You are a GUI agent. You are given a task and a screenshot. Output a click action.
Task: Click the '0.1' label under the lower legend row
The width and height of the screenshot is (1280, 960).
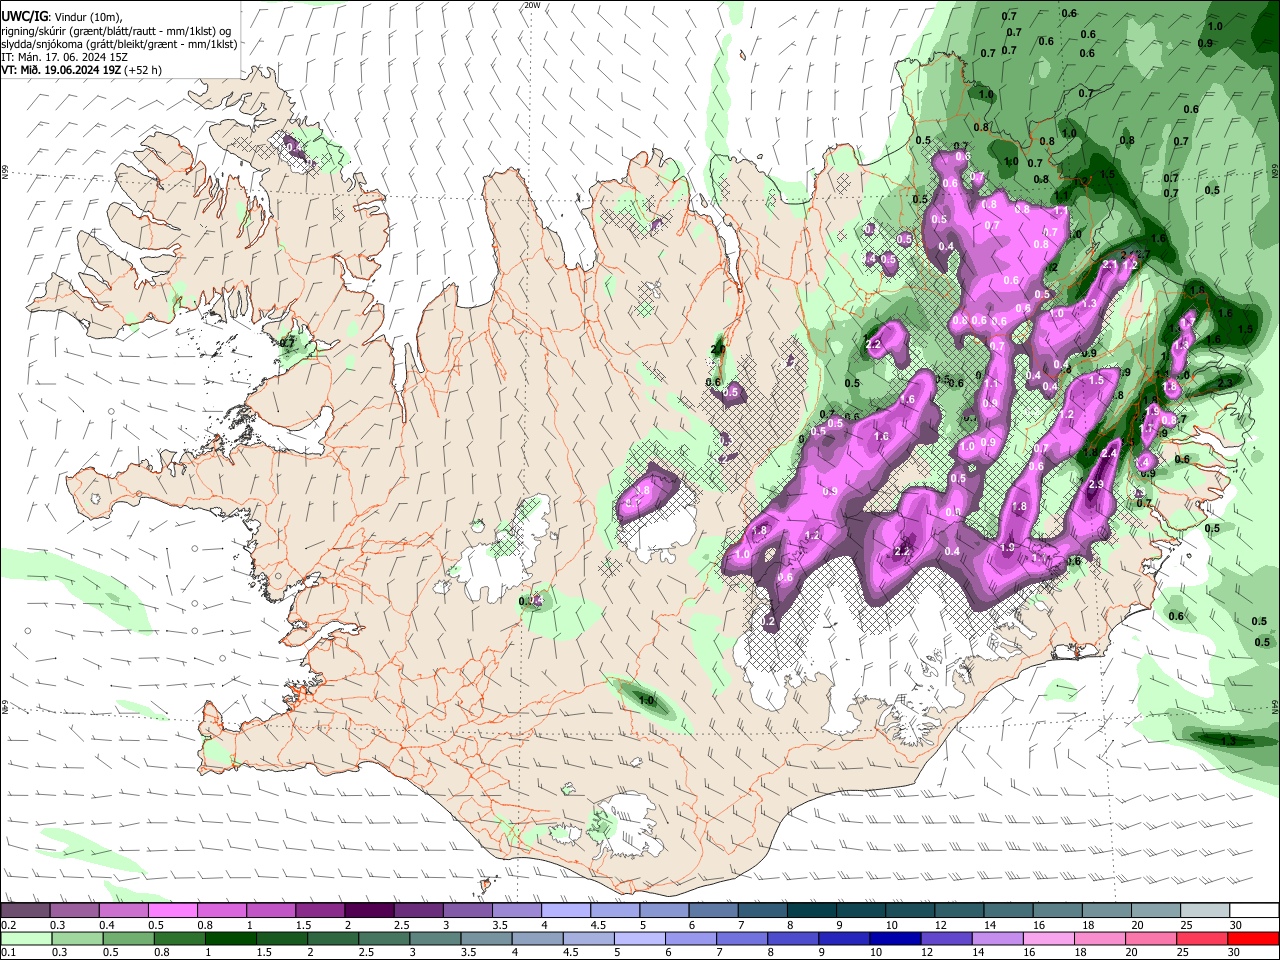[7, 953]
